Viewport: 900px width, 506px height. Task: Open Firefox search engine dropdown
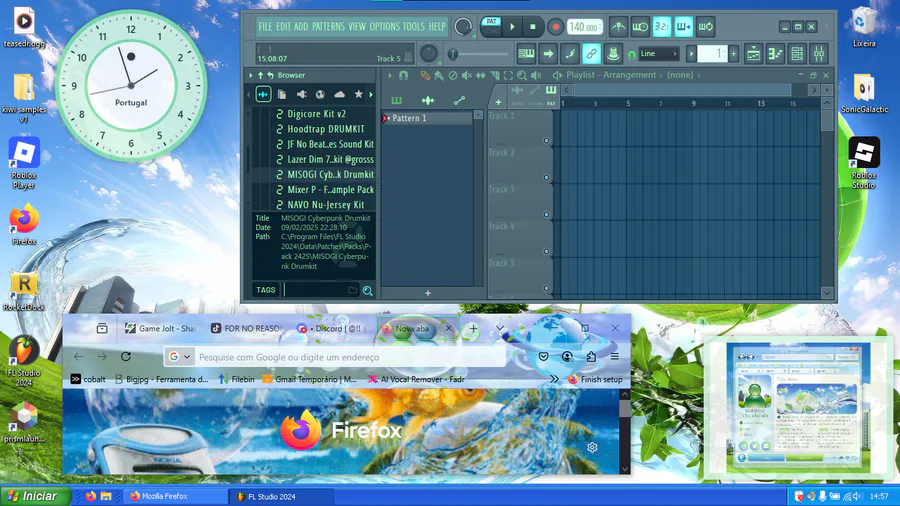click(180, 357)
